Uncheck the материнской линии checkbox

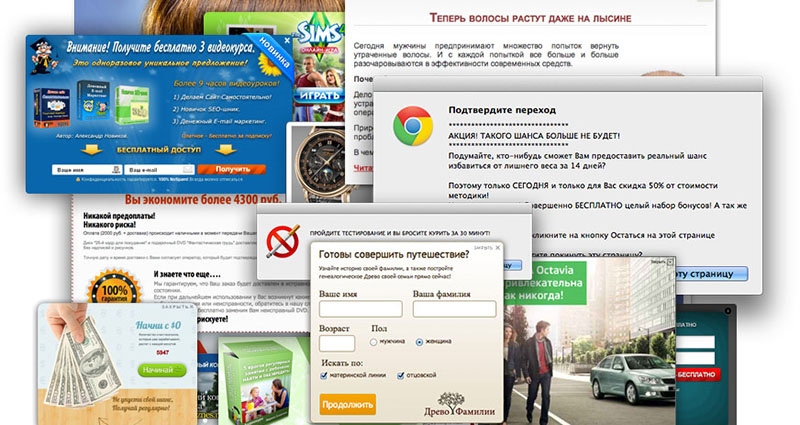click(323, 376)
